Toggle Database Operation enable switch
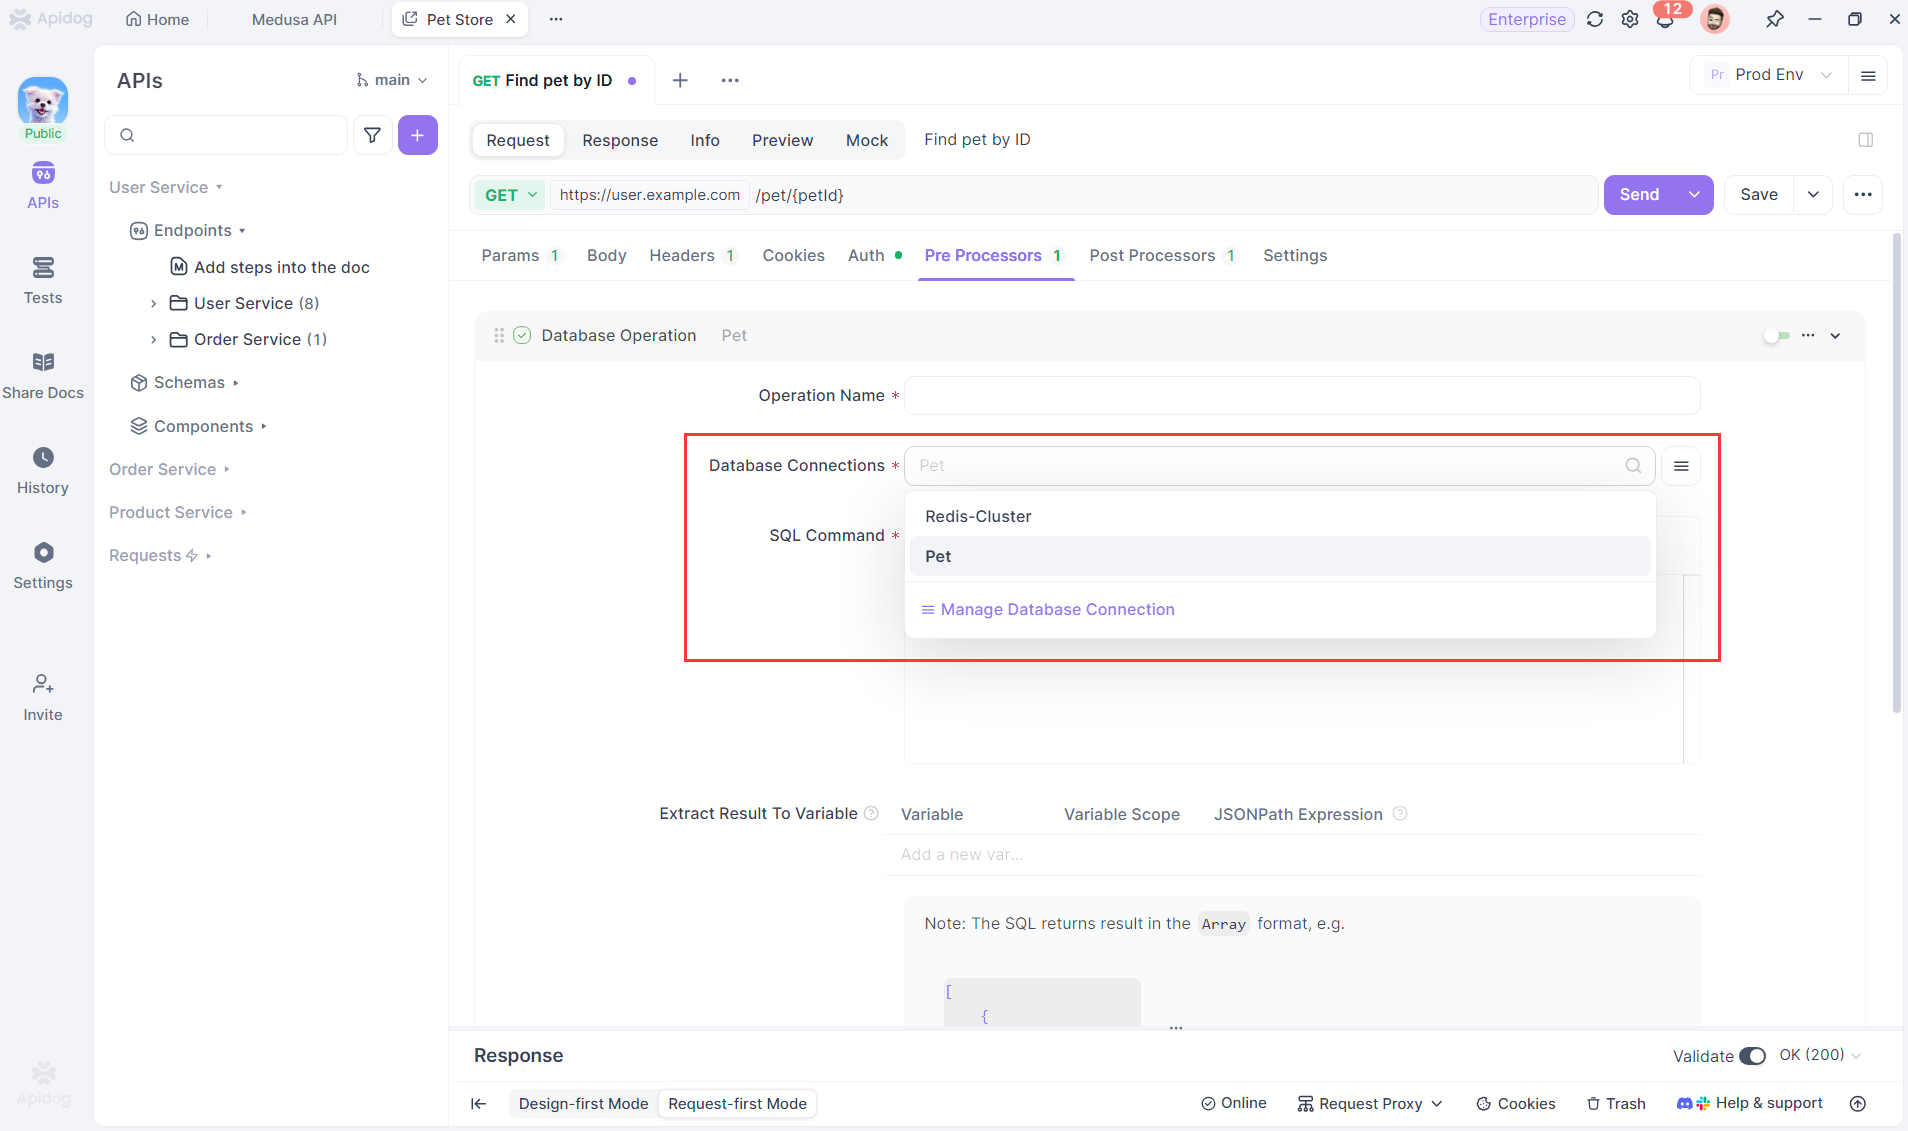Image resolution: width=1908 pixels, height=1131 pixels. [x=1777, y=336]
